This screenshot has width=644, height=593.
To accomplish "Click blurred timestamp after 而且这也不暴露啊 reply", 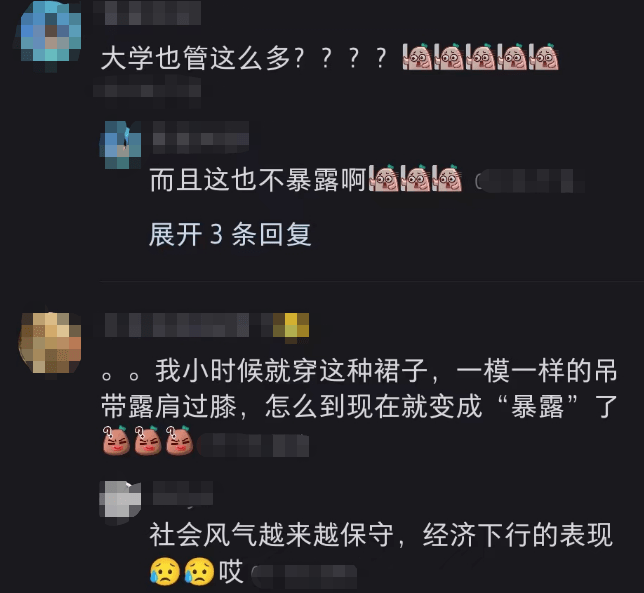I will pos(529,181).
